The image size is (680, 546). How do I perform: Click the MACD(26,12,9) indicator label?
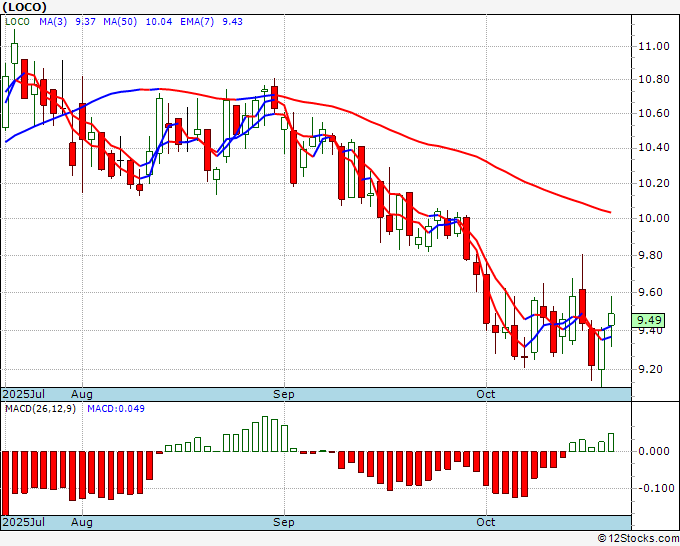40,409
